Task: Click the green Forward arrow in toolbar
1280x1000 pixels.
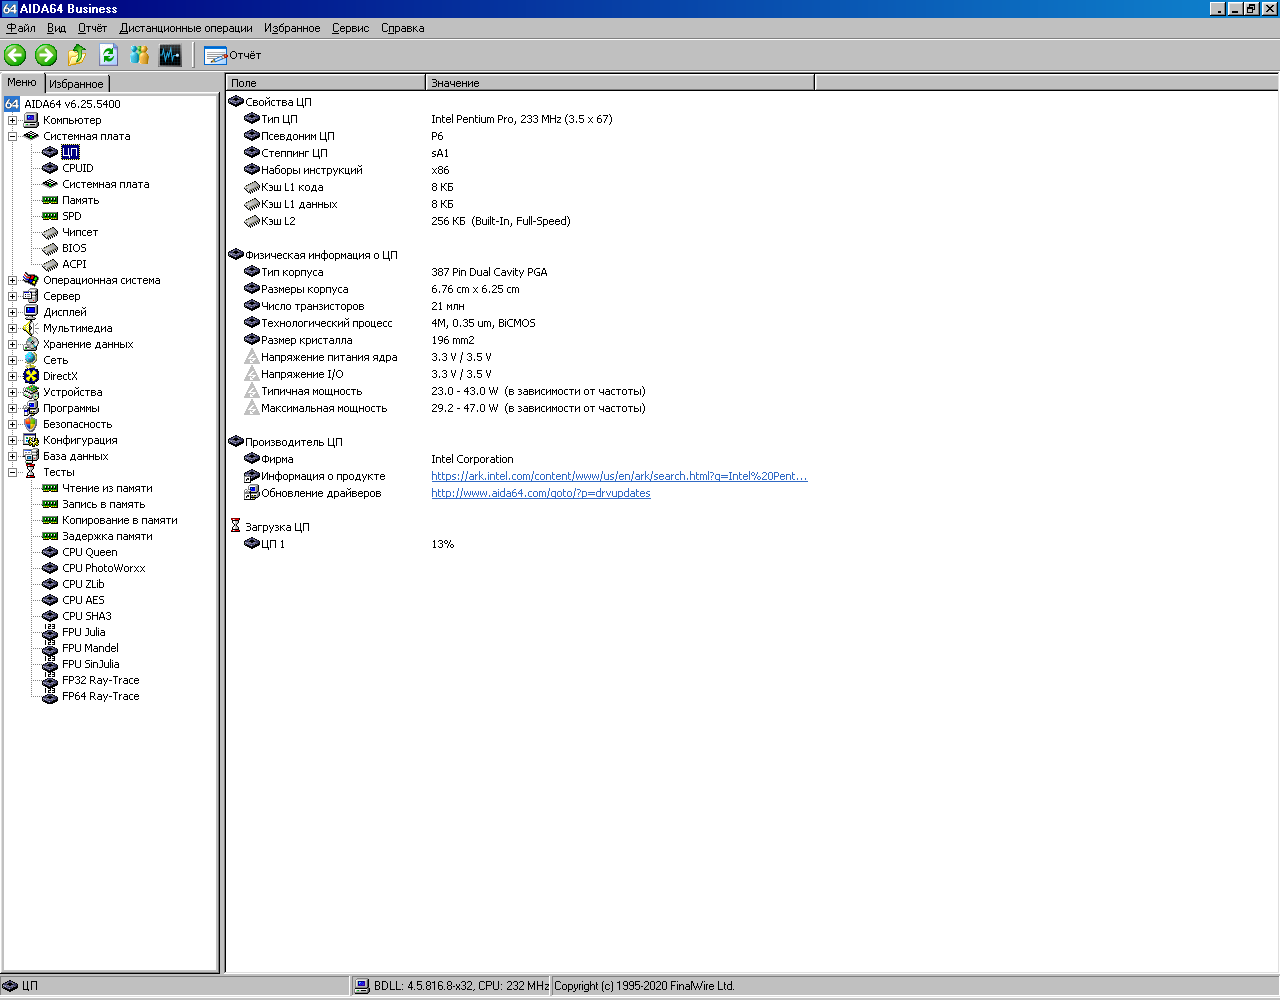Action: click(46, 55)
